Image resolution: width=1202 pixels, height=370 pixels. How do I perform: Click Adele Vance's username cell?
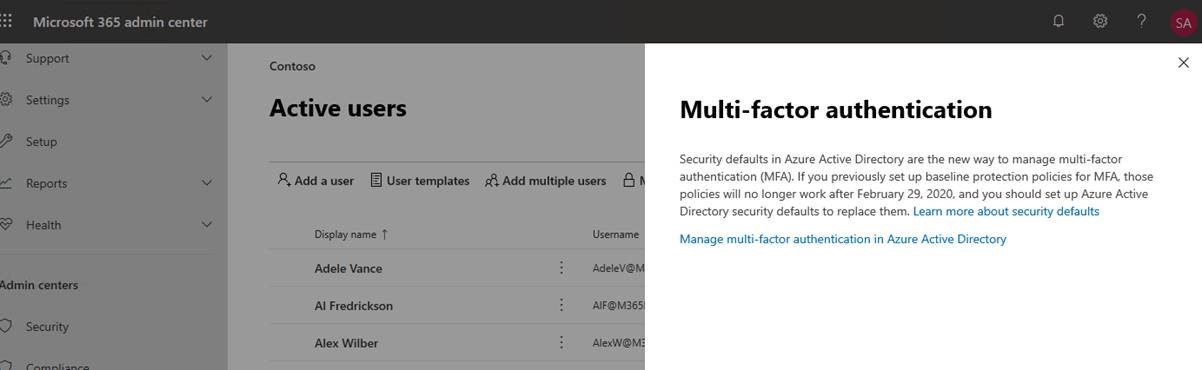[618, 269]
